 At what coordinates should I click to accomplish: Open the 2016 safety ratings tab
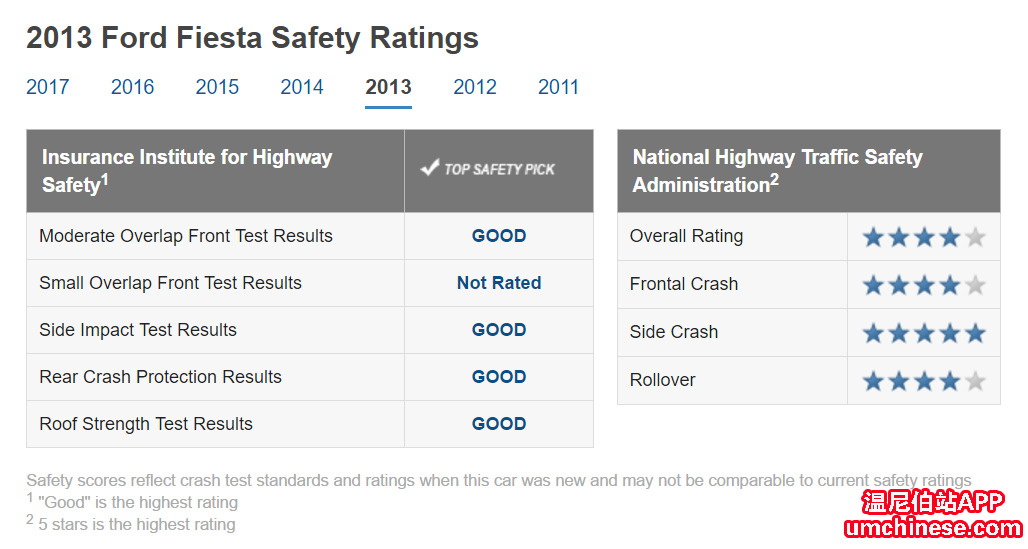[132, 87]
